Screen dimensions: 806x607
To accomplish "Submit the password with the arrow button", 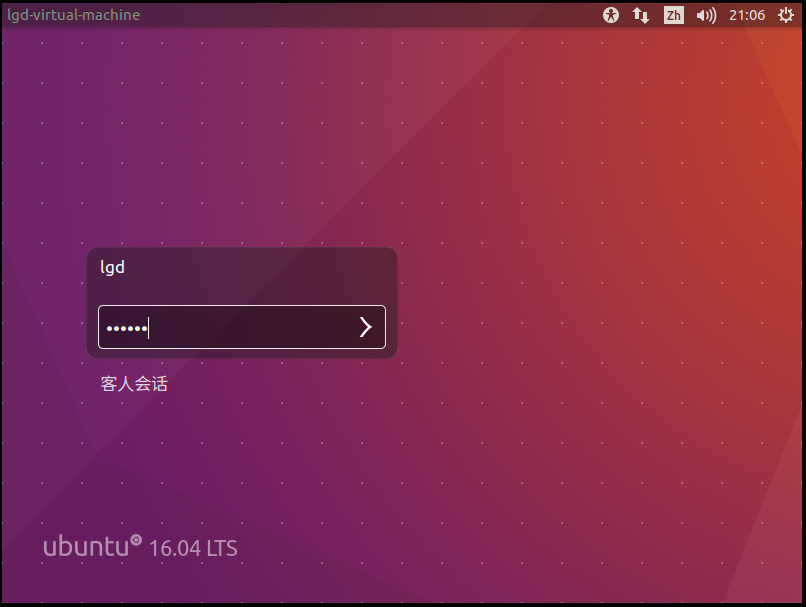I will tap(365, 327).
